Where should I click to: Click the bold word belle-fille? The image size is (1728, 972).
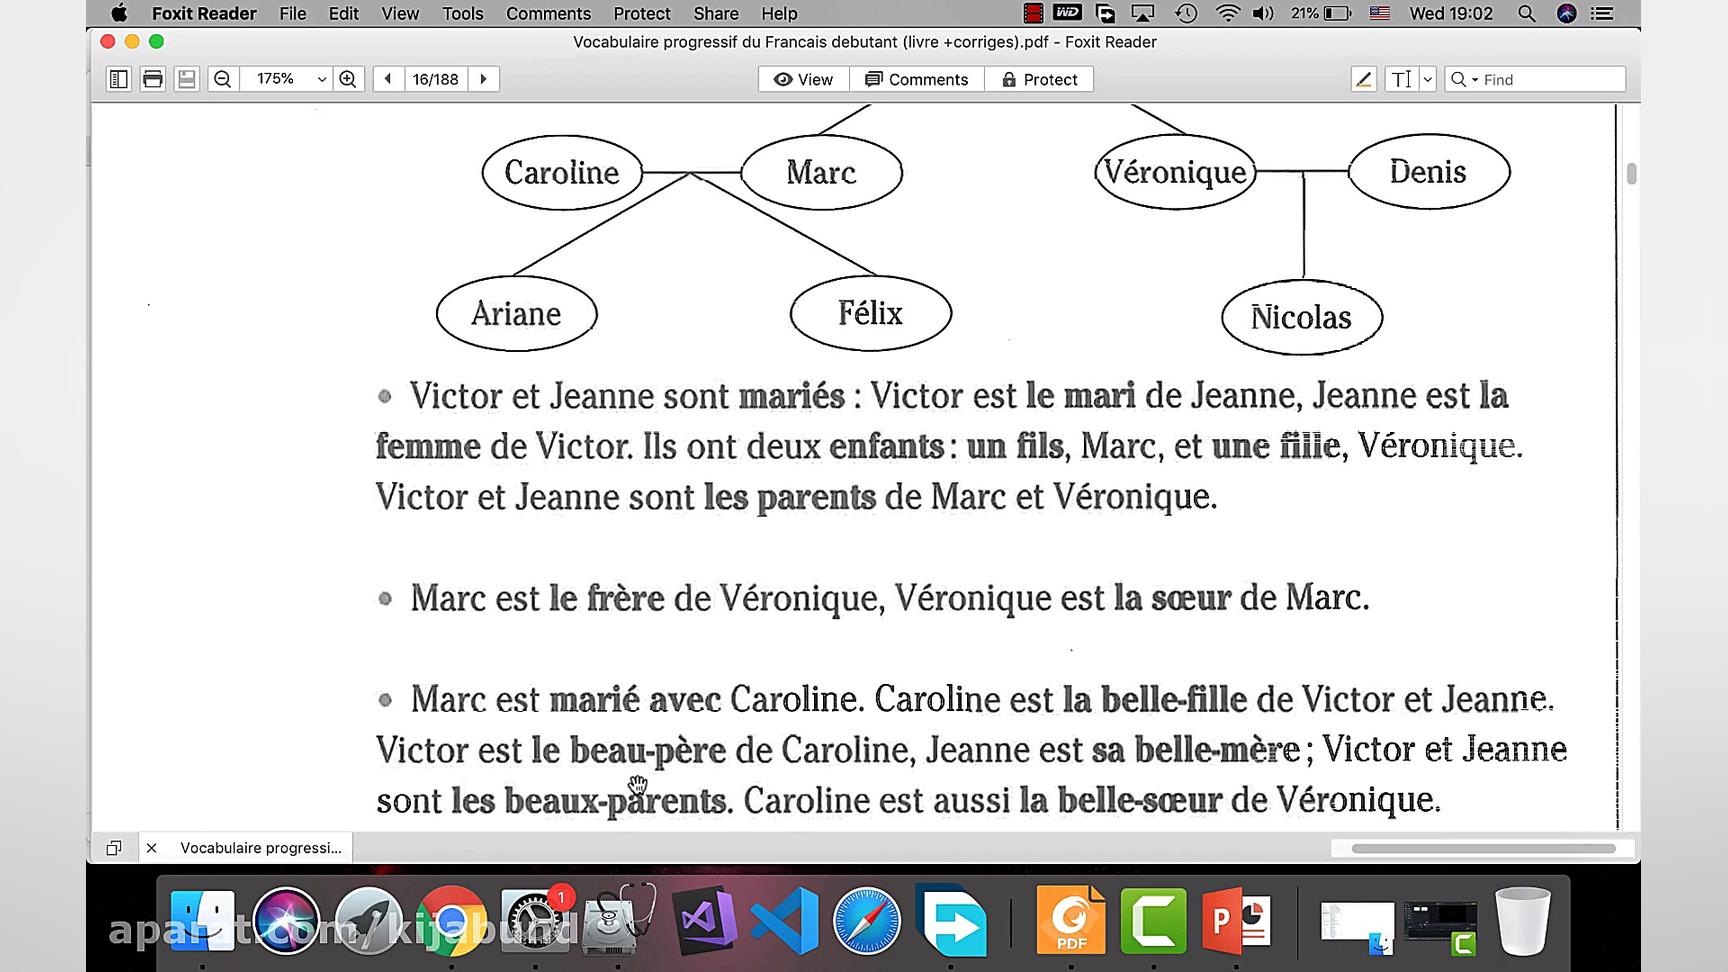point(1174,698)
